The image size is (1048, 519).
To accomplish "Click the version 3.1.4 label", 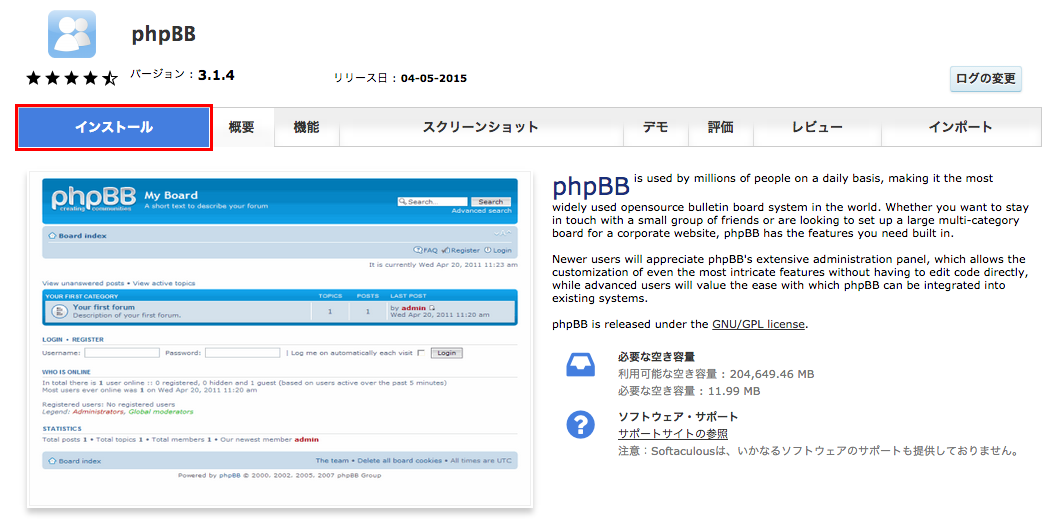I will pyautogui.click(x=215, y=75).
